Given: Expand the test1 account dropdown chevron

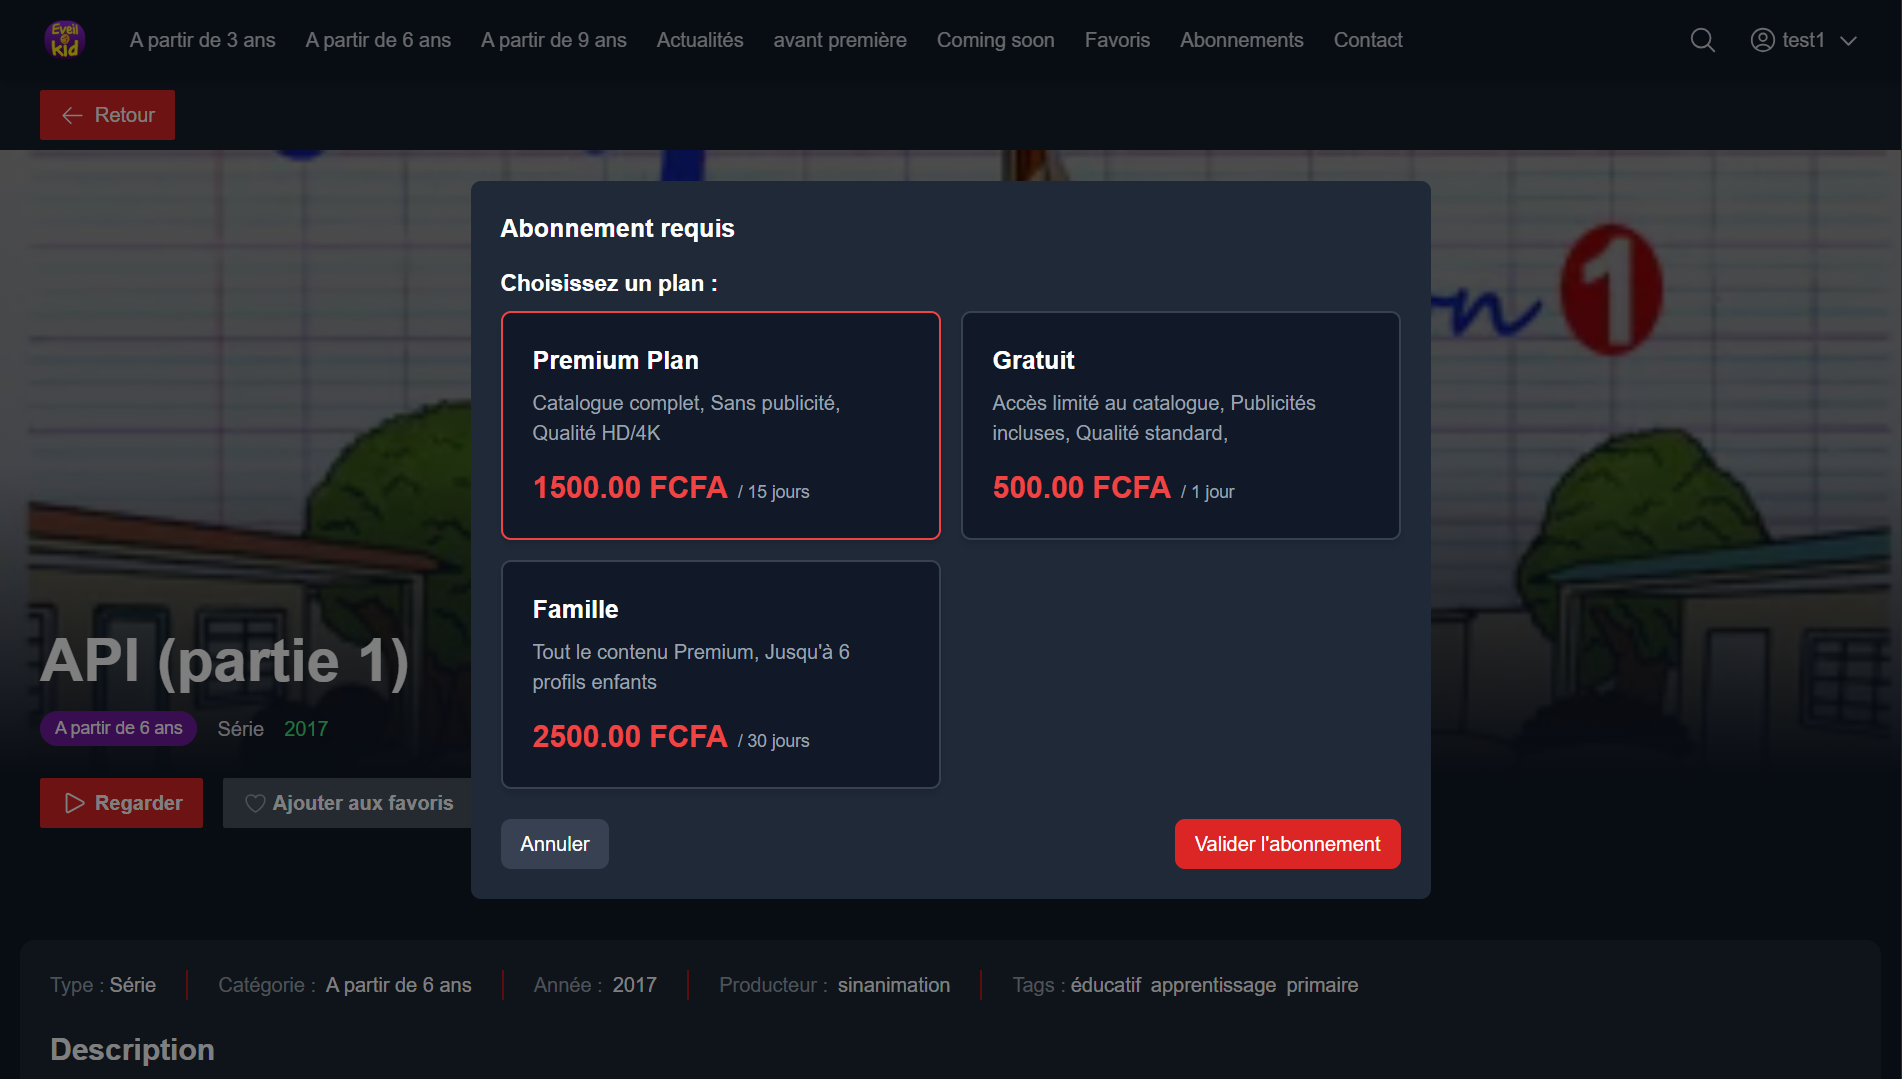Looking at the screenshot, I should (1848, 41).
